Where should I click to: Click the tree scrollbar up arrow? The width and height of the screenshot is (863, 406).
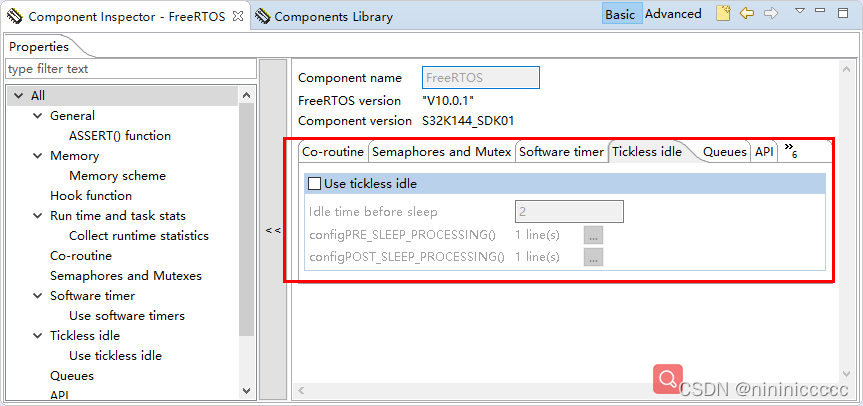pyautogui.click(x=247, y=96)
